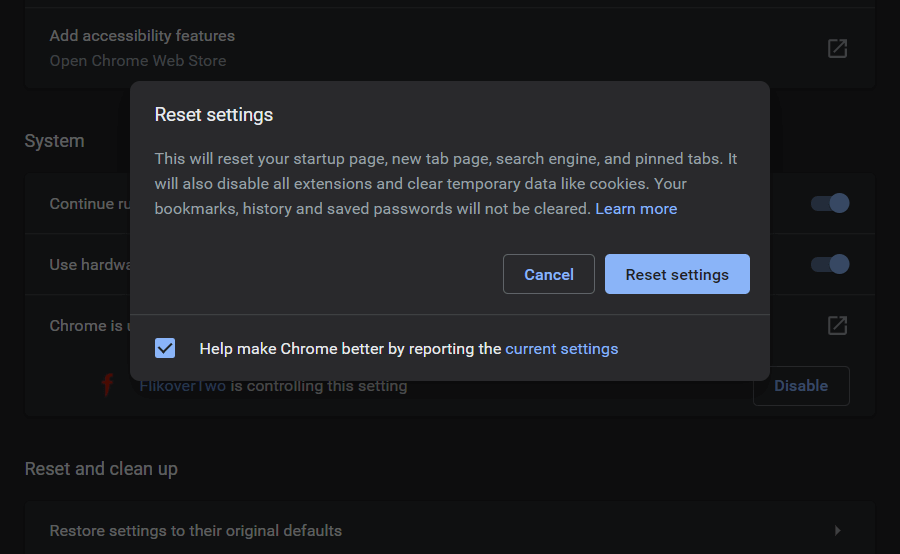Follow the current settings link
This screenshot has height=554, width=900.
(x=561, y=349)
